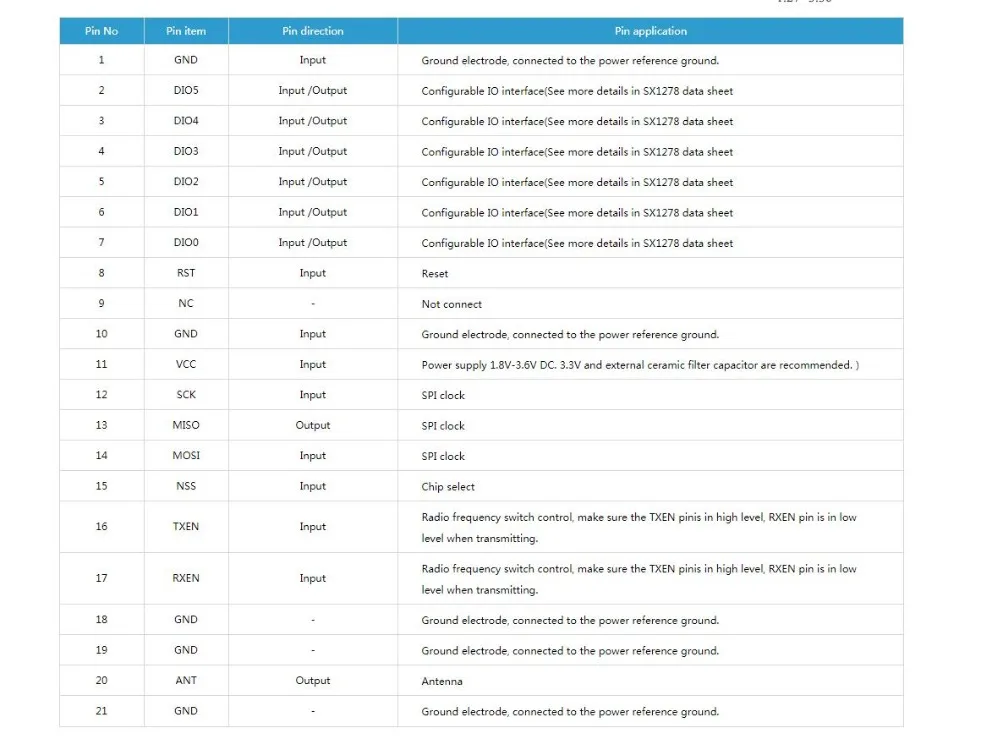Click the GND item in pin 1 row
The height and width of the screenshot is (739, 1000).
186,60
